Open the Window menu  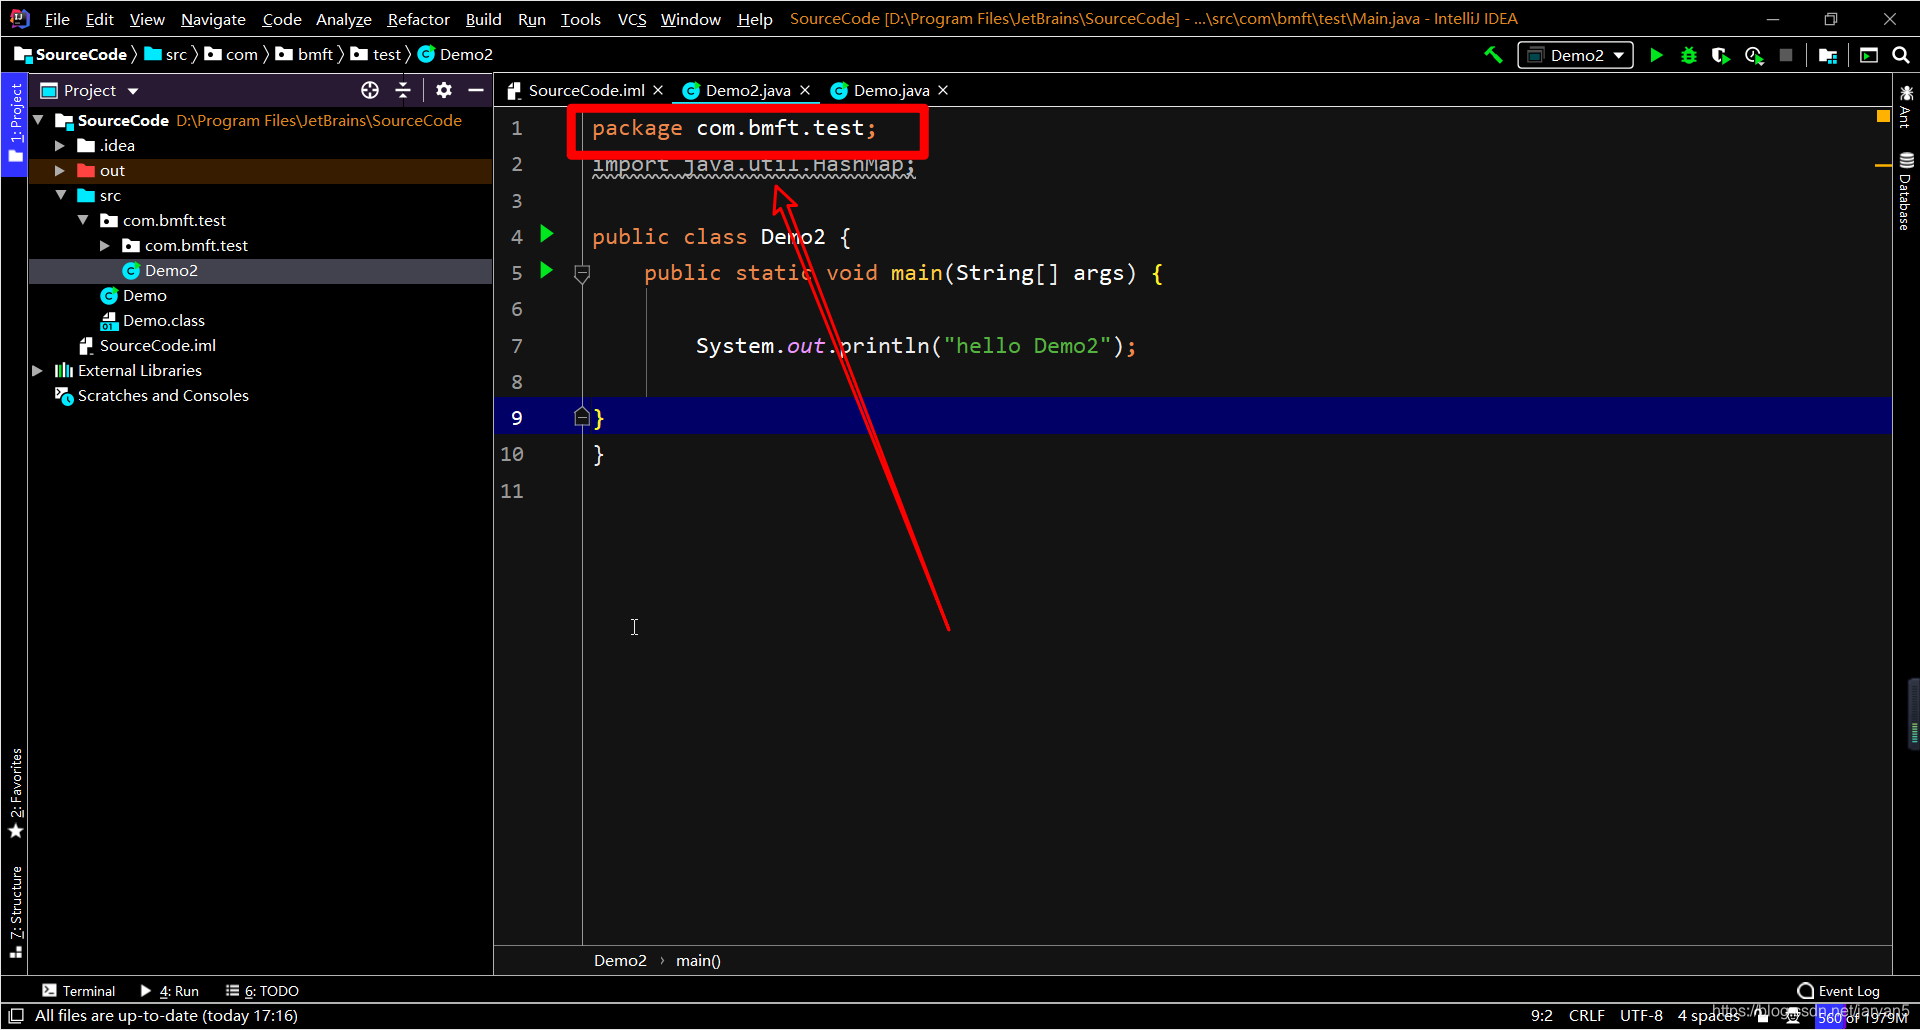click(690, 19)
